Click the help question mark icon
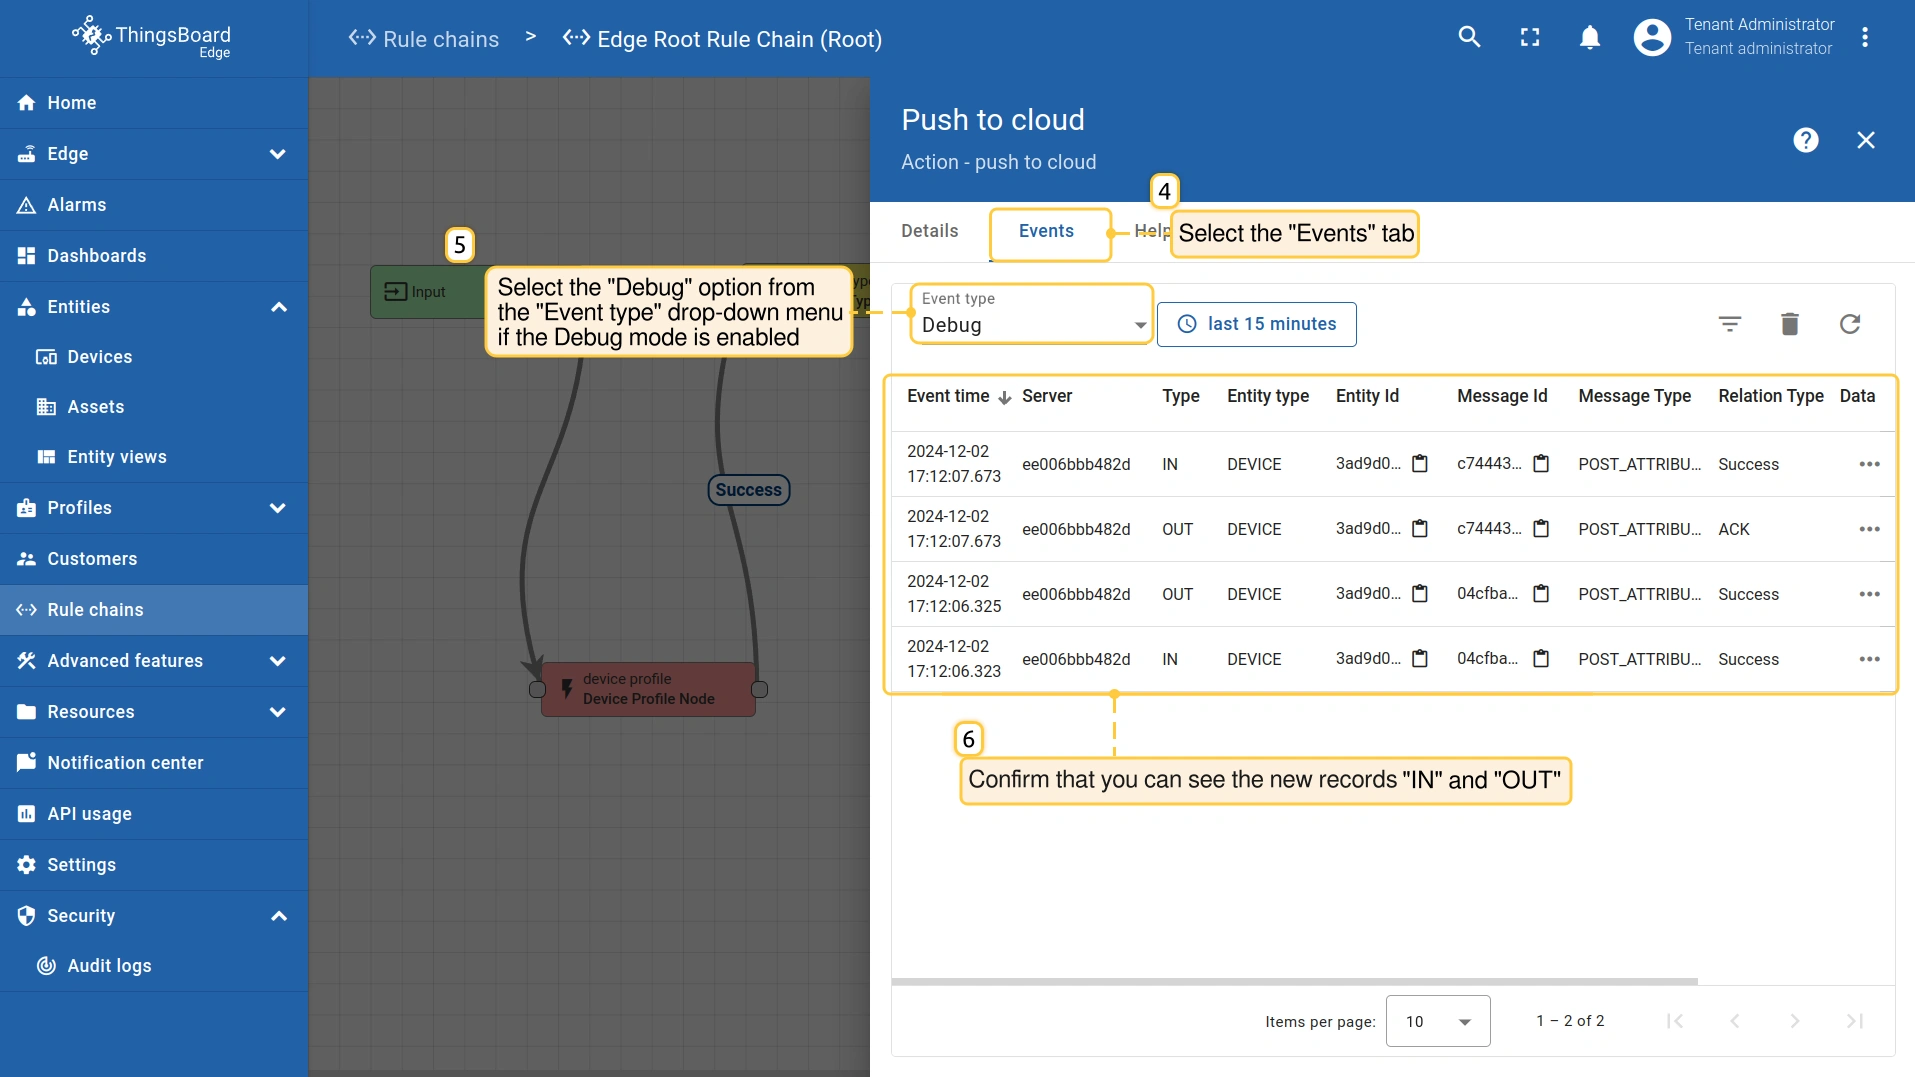Image resolution: width=1915 pixels, height=1077 pixels. [1805, 140]
